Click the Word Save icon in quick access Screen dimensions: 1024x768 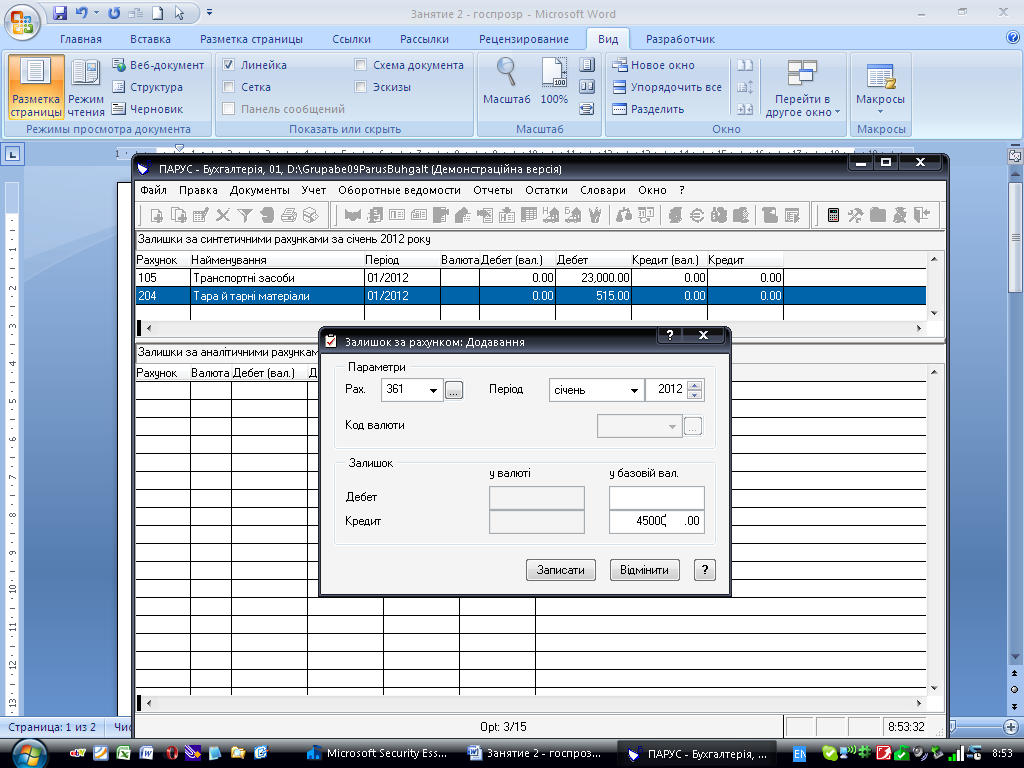tap(60, 12)
